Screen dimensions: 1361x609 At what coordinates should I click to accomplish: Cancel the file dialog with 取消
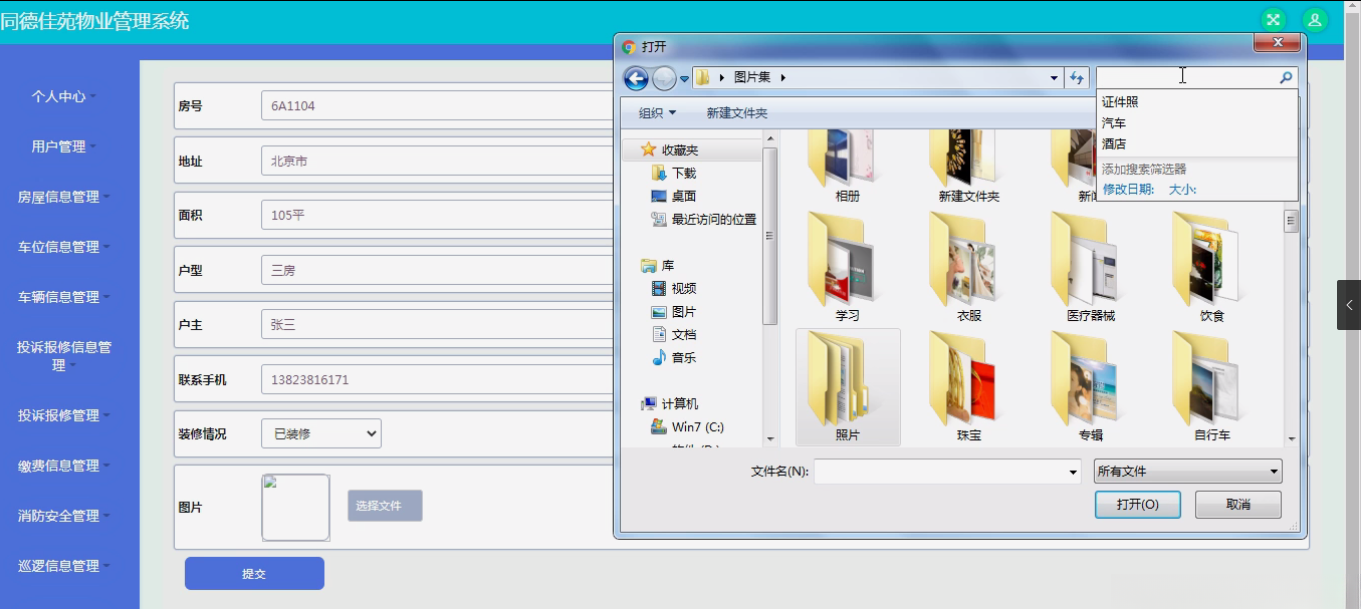pos(1238,504)
